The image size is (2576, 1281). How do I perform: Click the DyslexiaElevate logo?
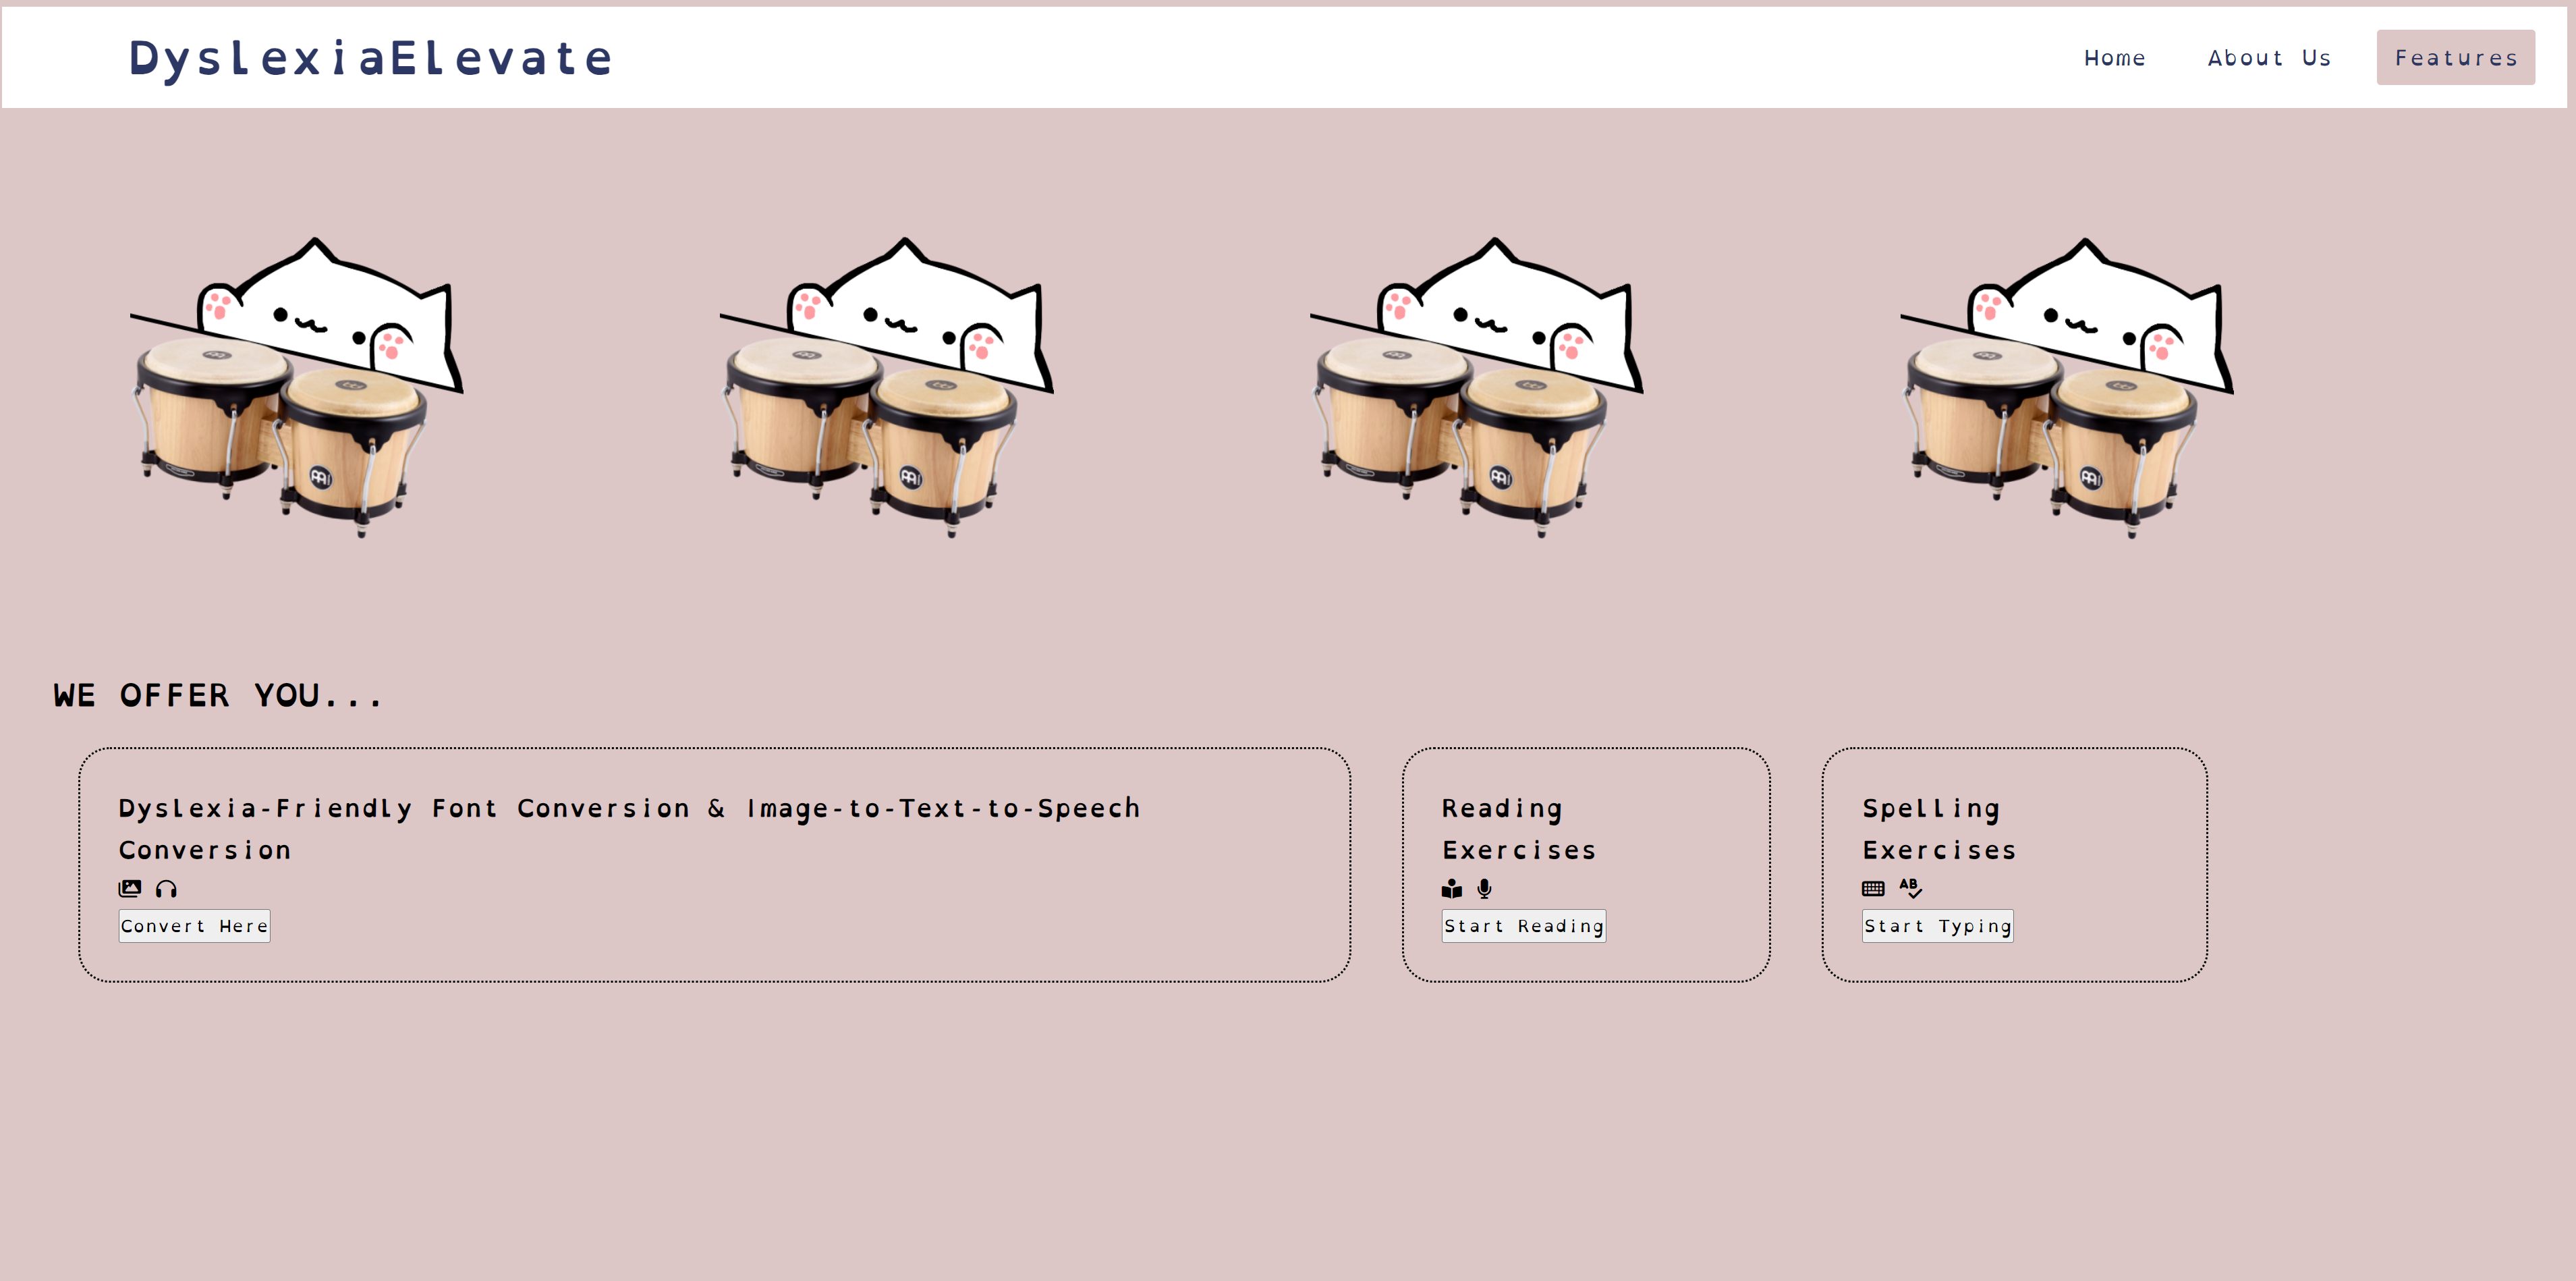369,57
